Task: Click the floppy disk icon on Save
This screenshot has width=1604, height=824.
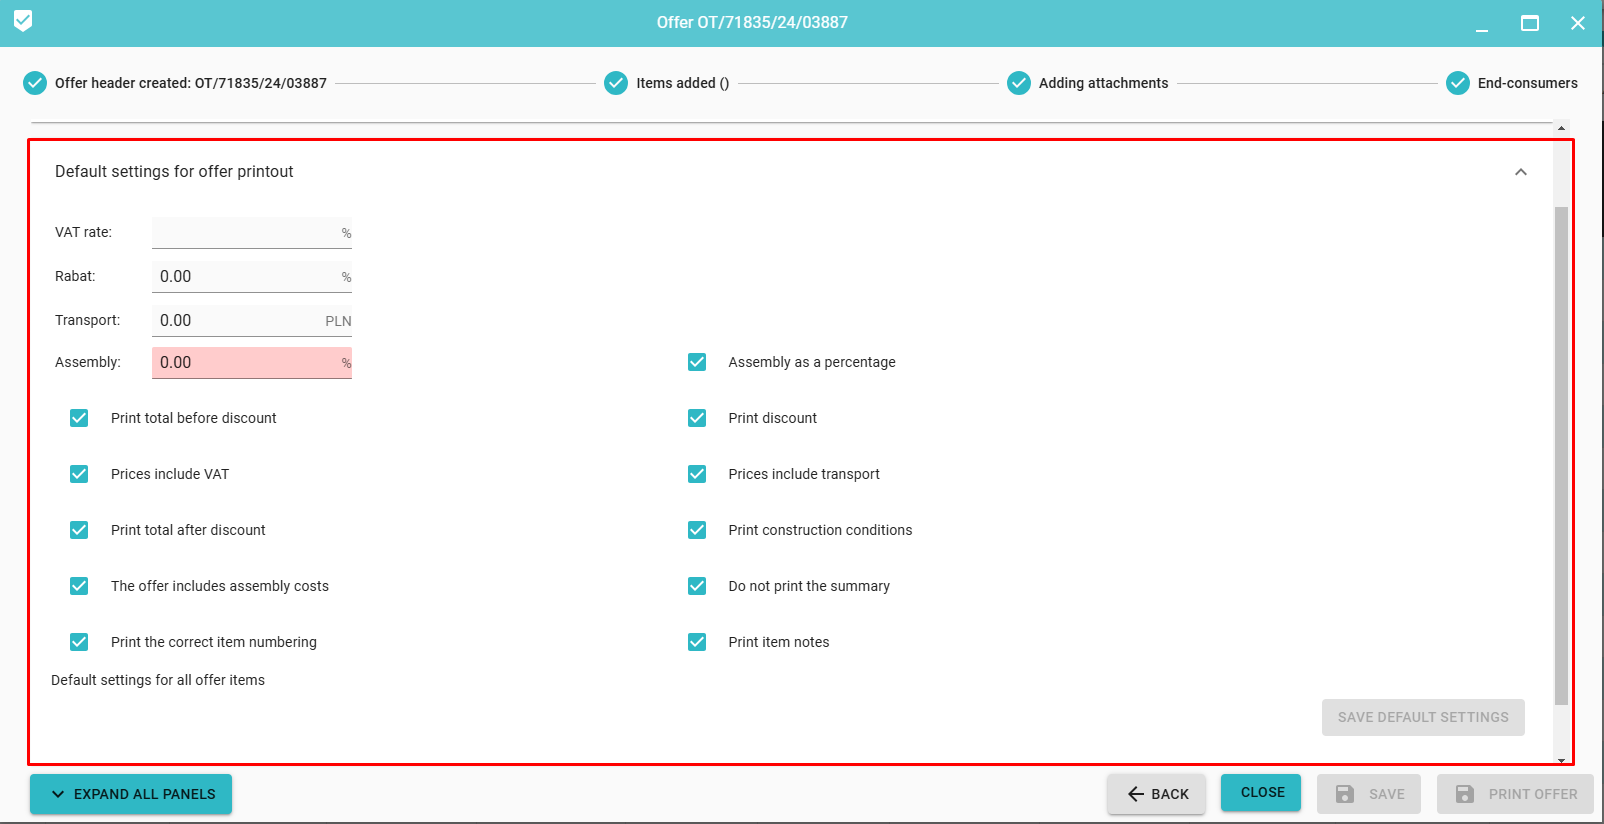Action: click(1345, 794)
